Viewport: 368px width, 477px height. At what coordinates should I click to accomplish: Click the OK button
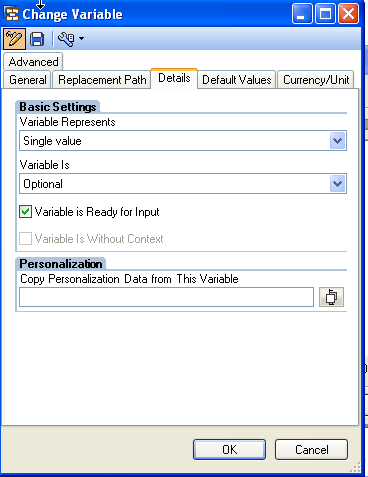click(x=229, y=450)
